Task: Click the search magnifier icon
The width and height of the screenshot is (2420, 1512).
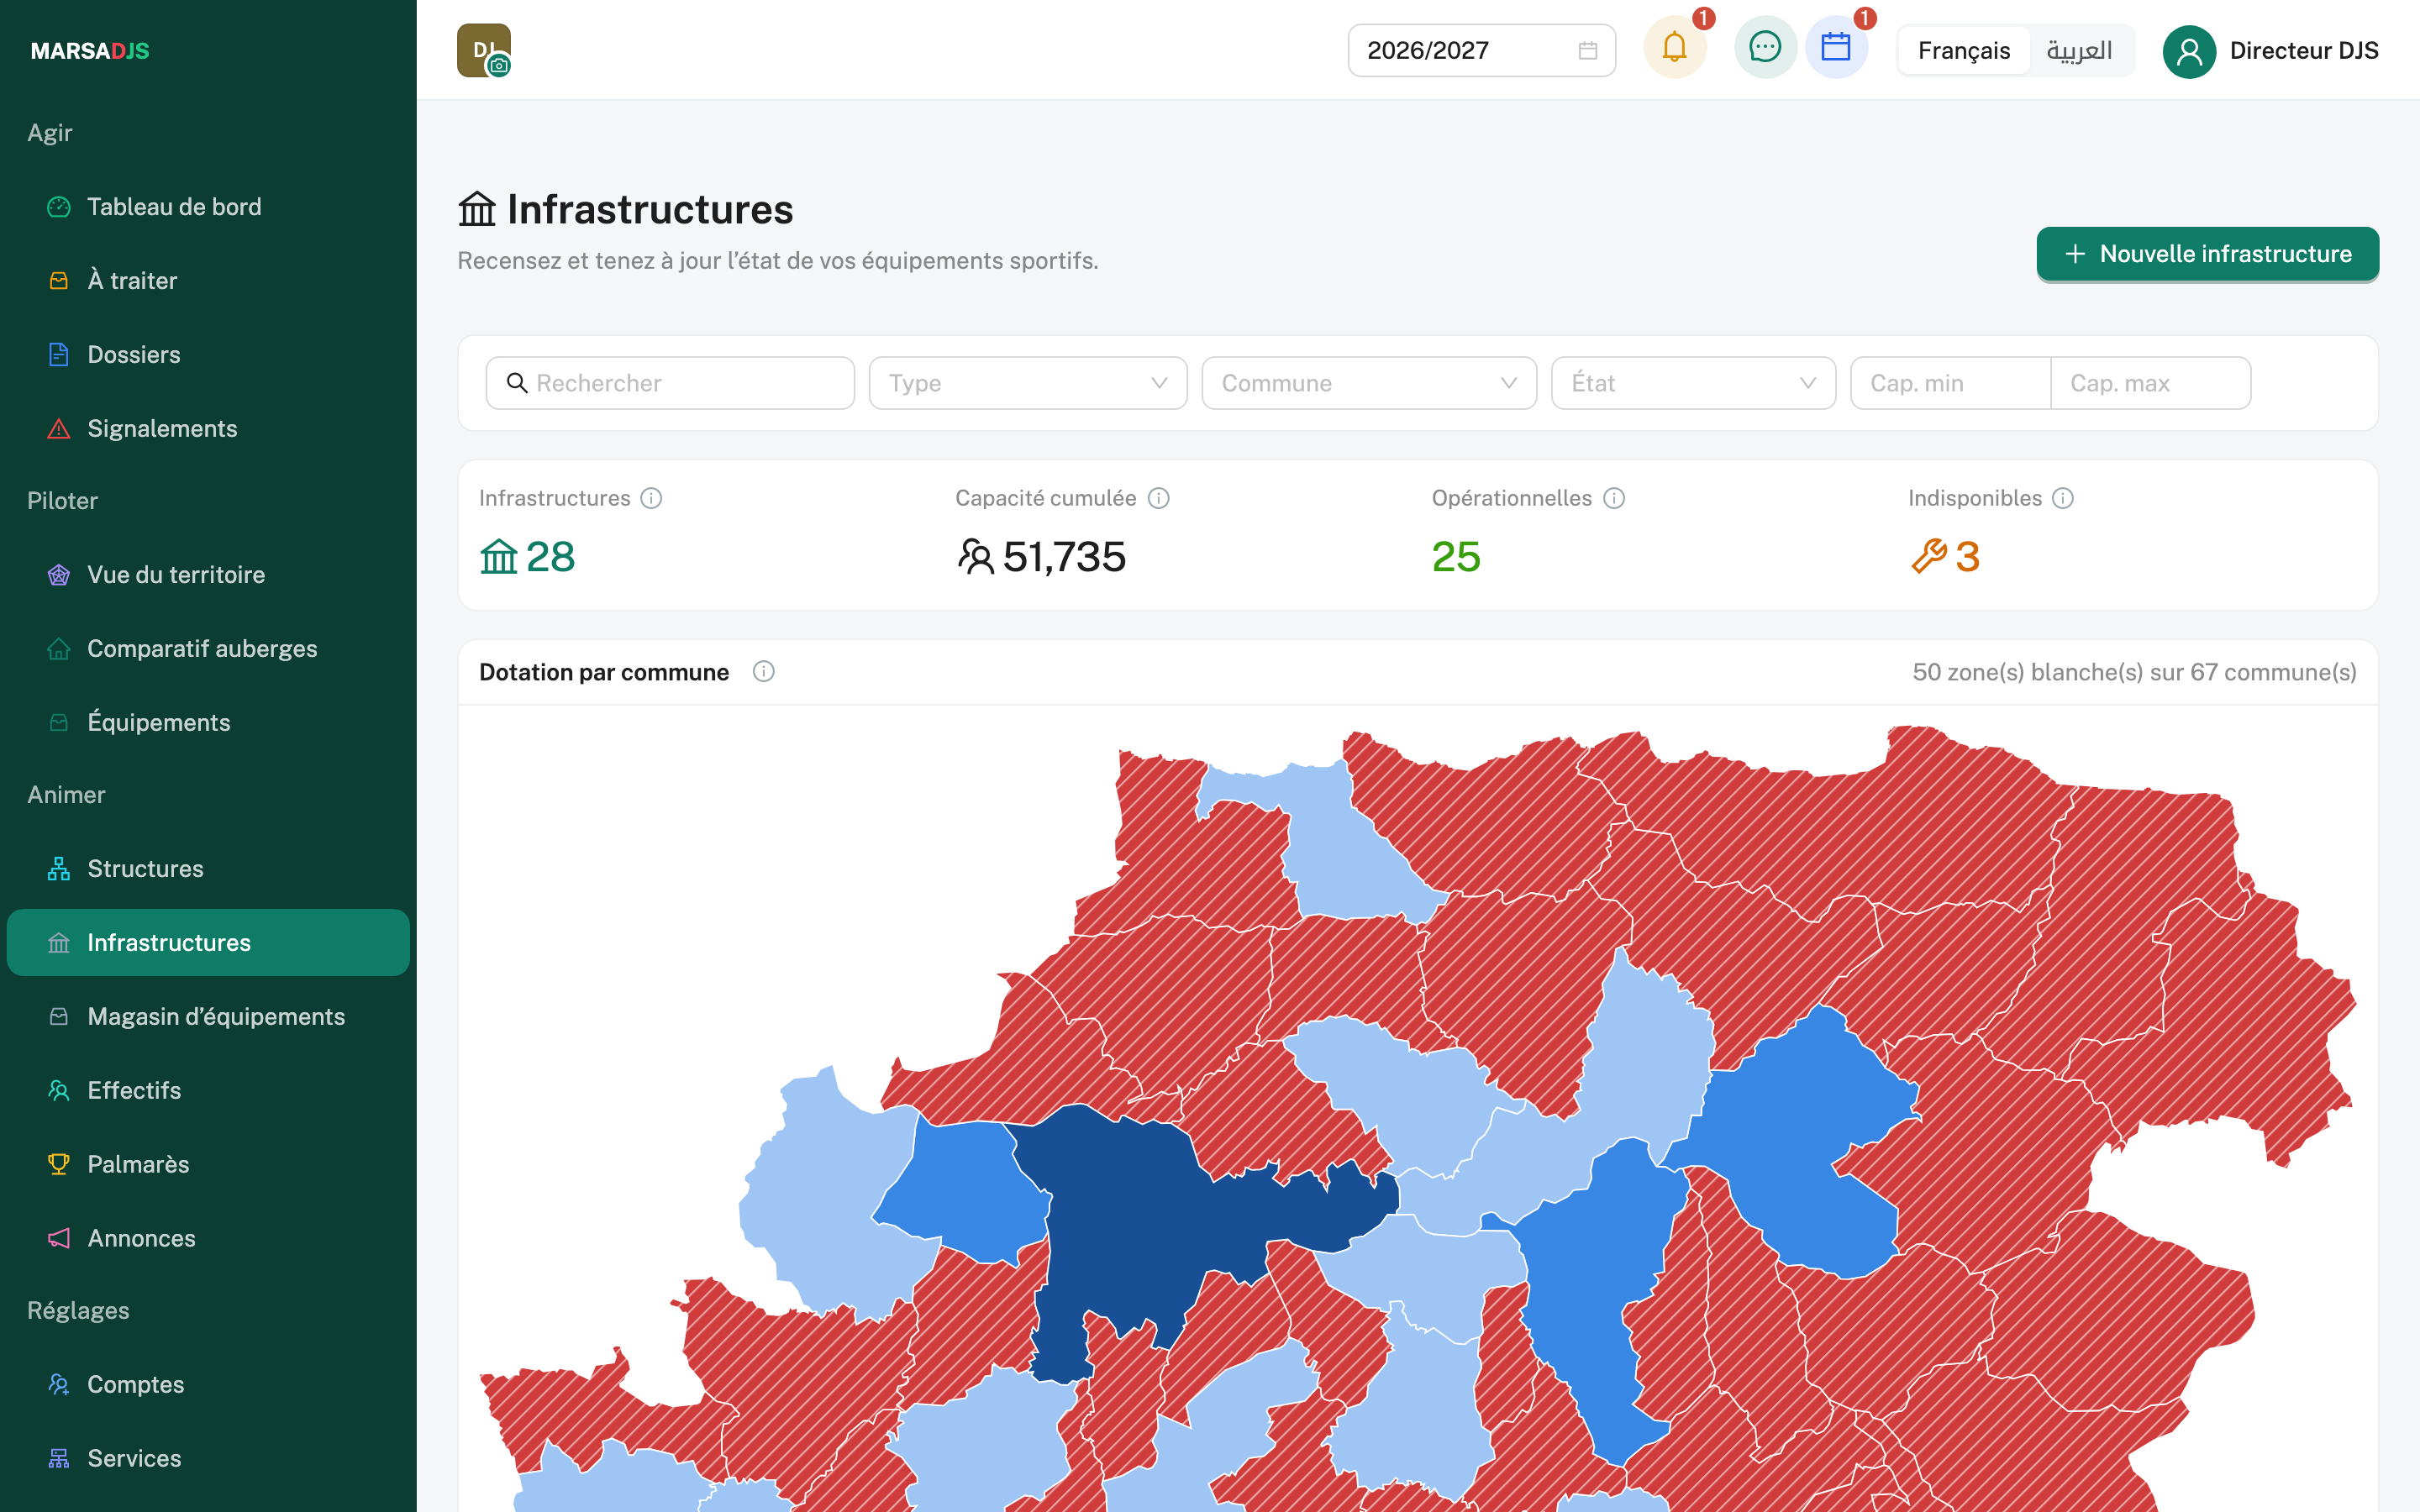Action: (x=517, y=383)
